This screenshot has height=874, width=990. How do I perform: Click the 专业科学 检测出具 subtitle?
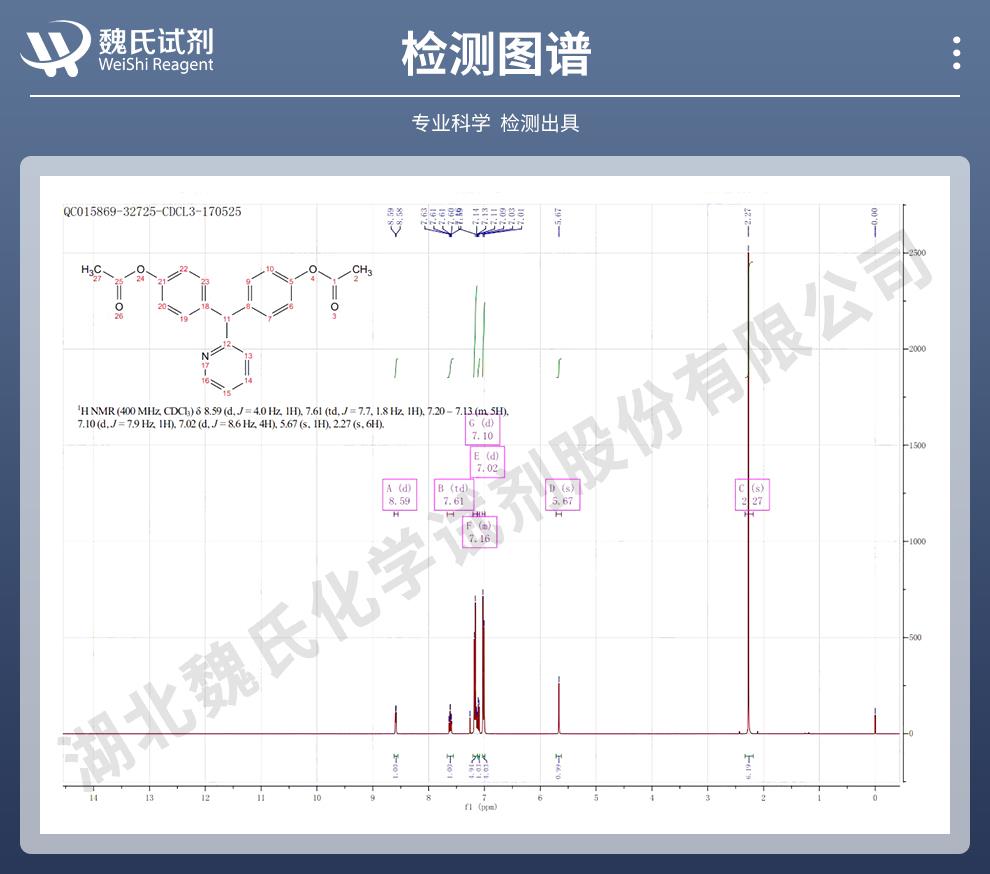[495, 123]
